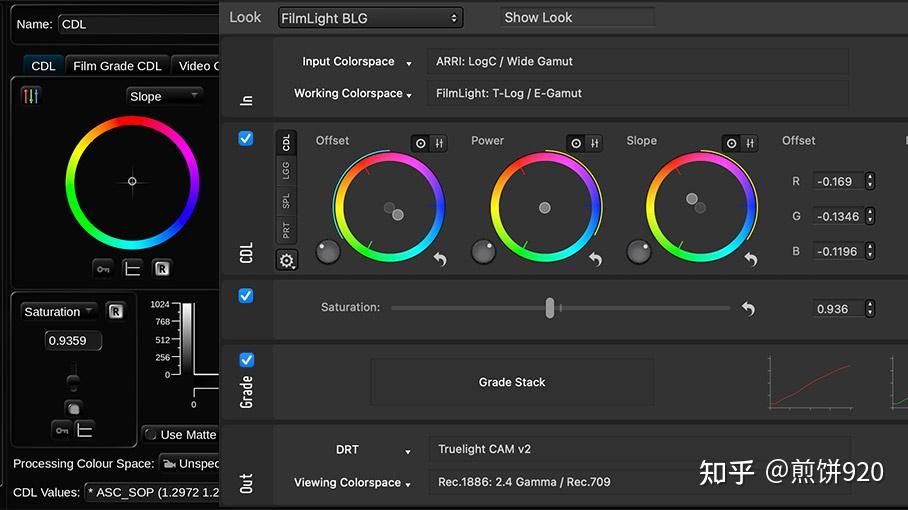Adjust the B offset value stepper
908x510 pixels.
870,251
